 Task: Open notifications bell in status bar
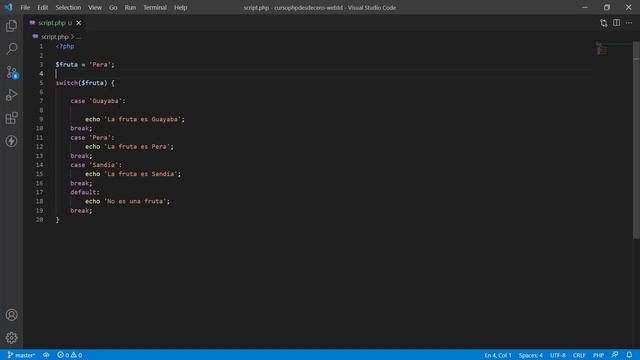click(x=629, y=355)
